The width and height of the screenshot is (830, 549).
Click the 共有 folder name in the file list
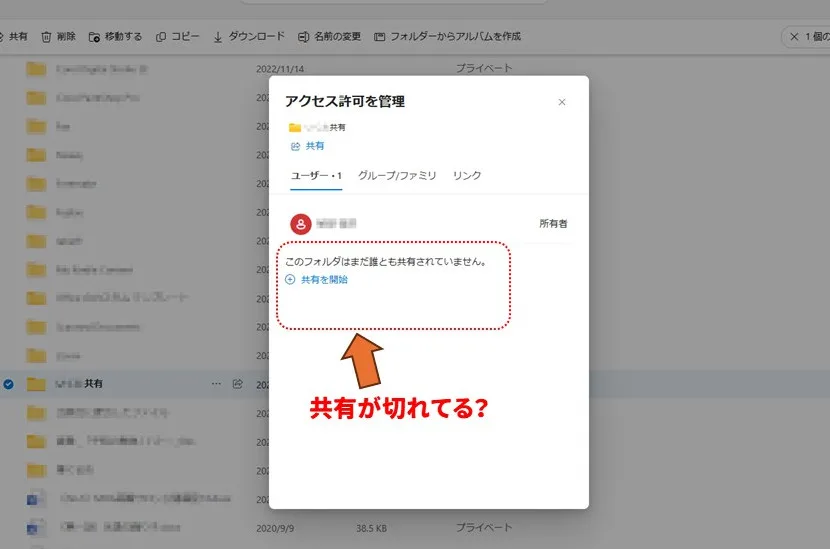coord(79,384)
